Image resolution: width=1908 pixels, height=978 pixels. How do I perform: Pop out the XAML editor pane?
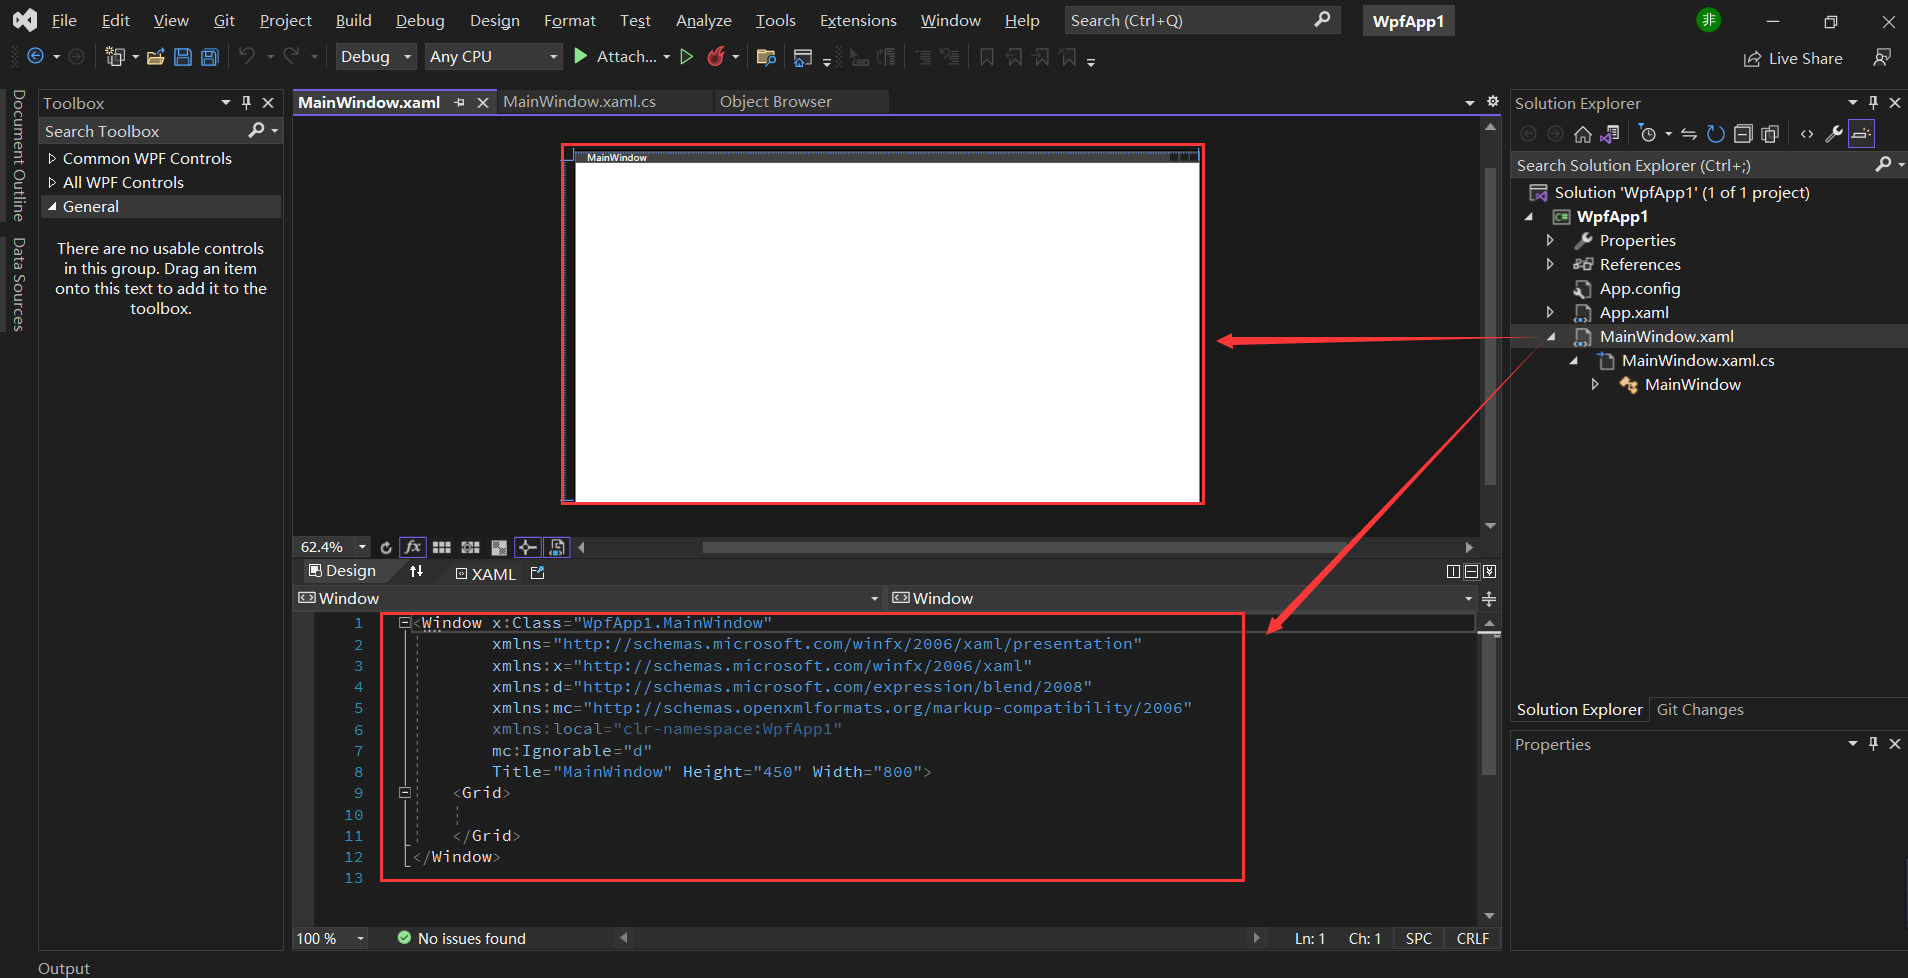538,573
